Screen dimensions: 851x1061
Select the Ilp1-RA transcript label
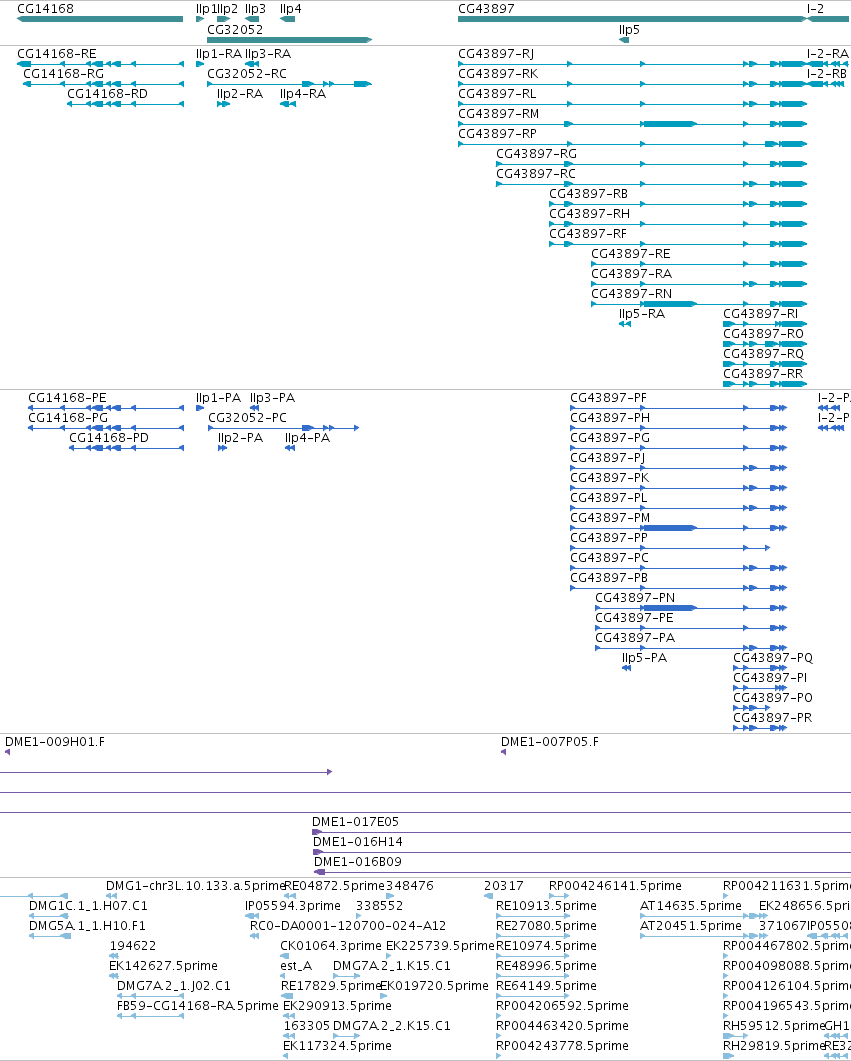(x=218, y=53)
